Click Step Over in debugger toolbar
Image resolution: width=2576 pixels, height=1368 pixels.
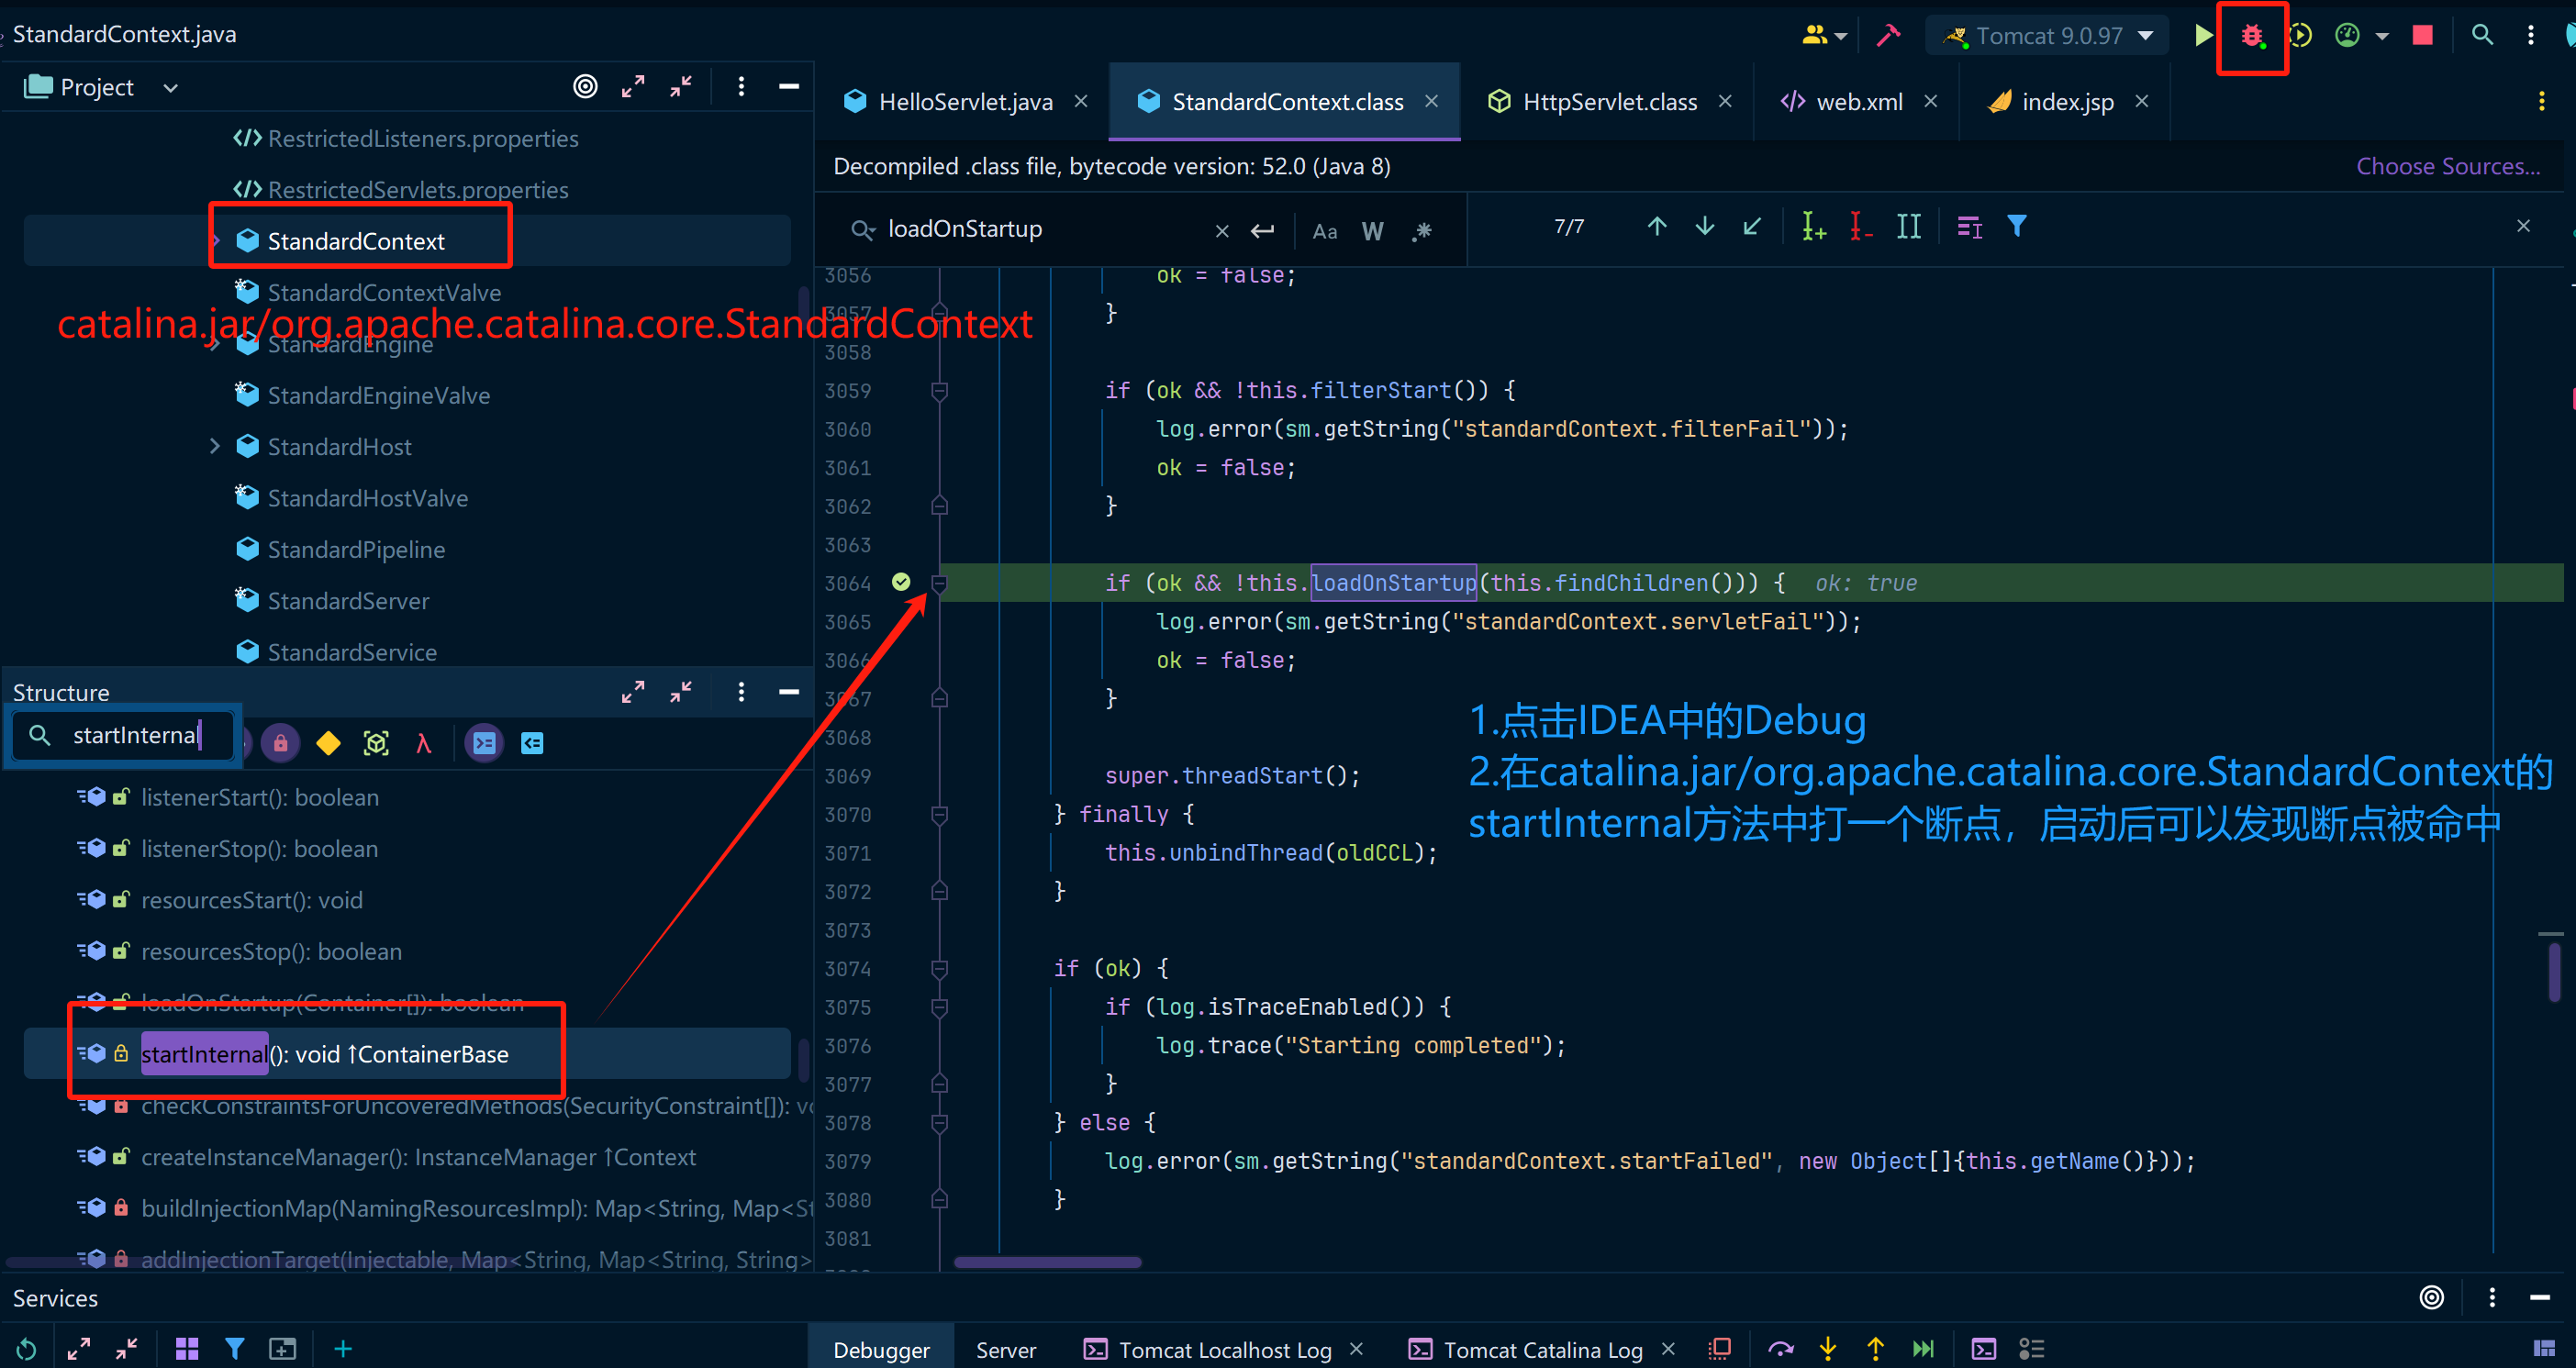[1781, 1349]
